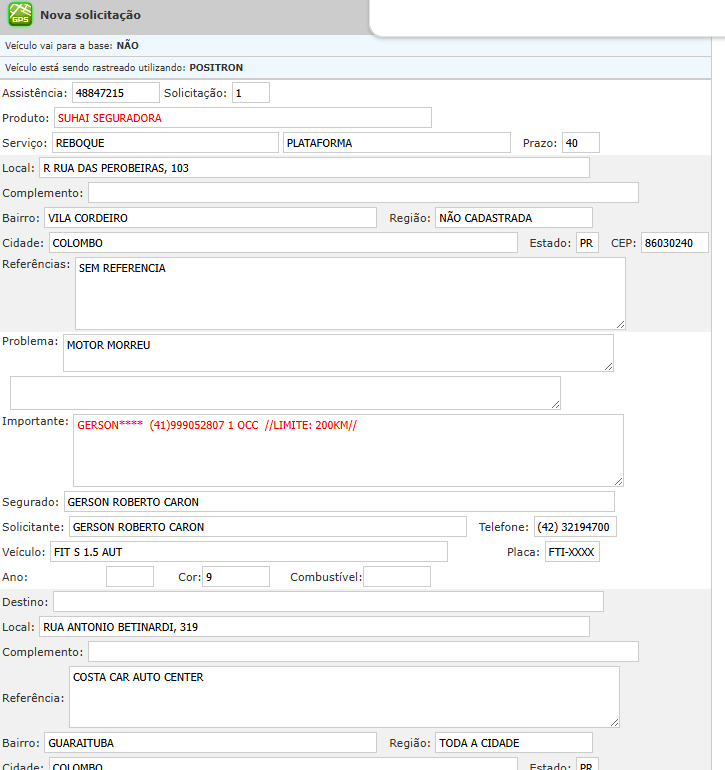Focus the CEP input field

tap(674, 243)
